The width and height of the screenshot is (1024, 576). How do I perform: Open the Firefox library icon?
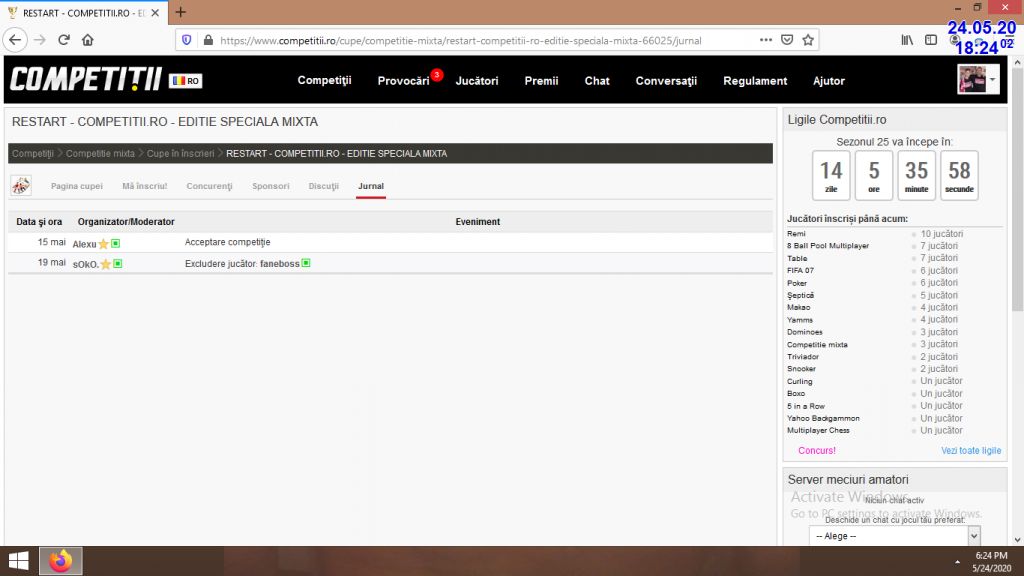click(907, 40)
